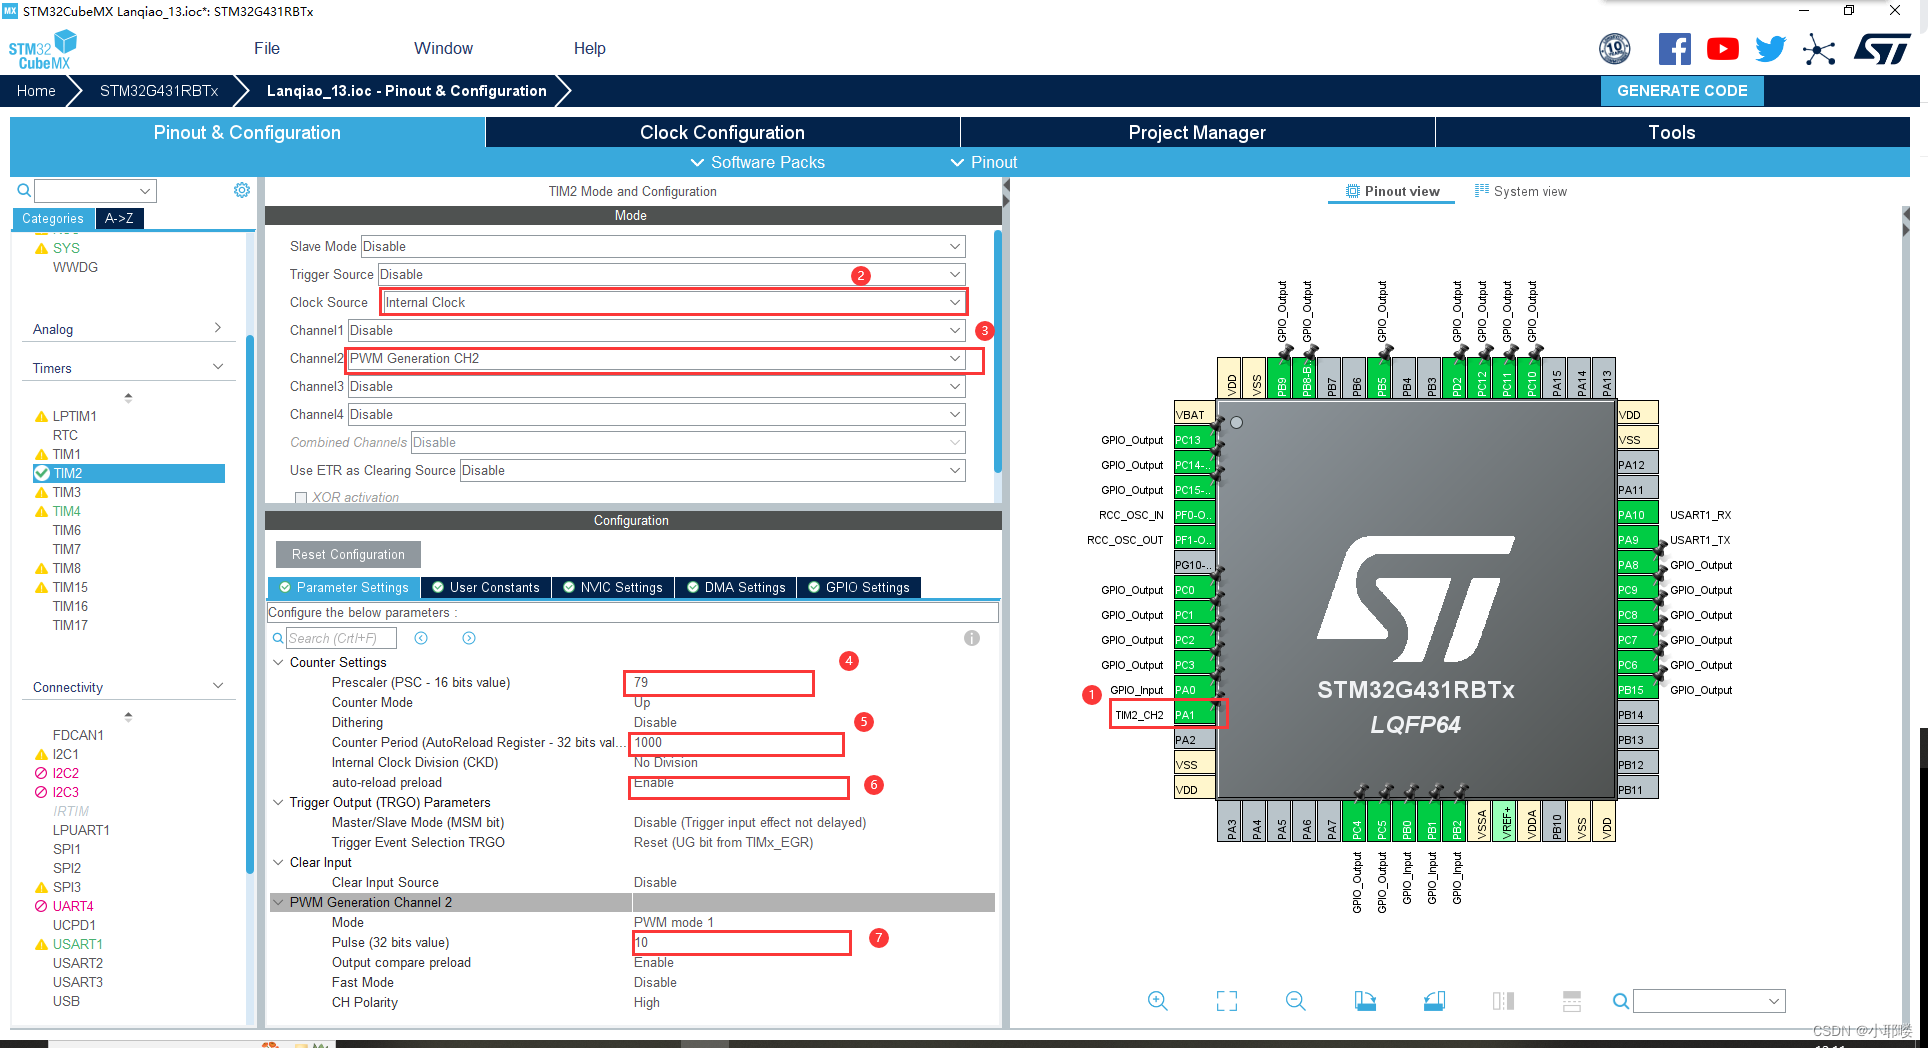
Task: Click the vertical split view icon
Action: (x=1503, y=1001)
